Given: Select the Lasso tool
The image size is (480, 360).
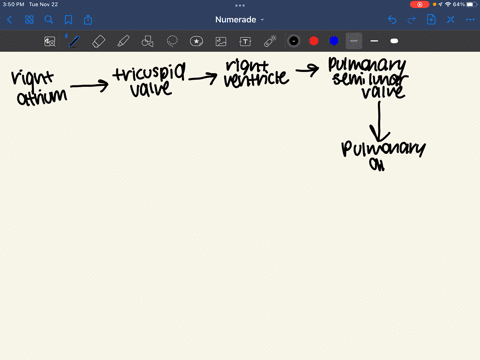Looking at the screenshot, I should click(x=172, y=41).
